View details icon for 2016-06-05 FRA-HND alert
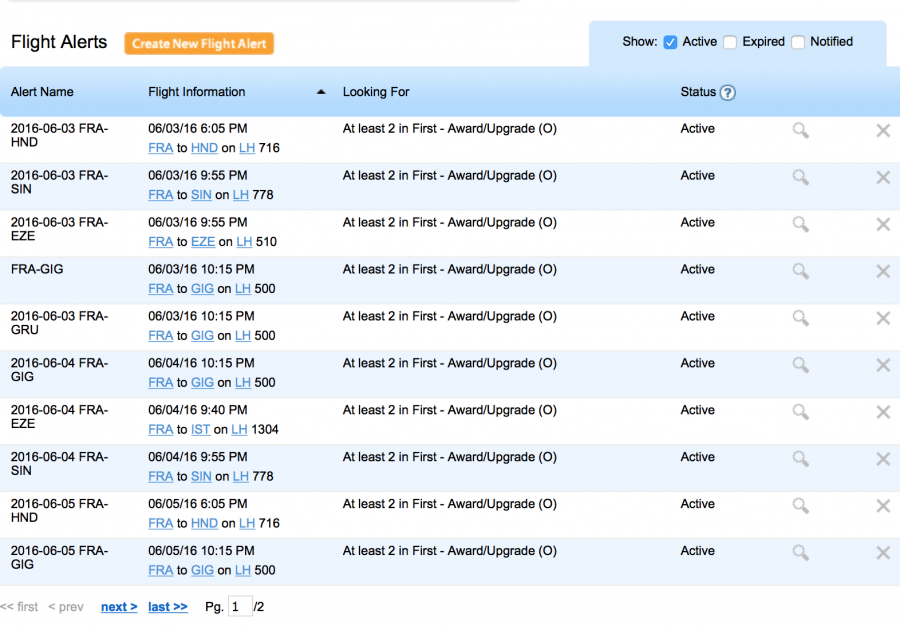 click(x=800, y=506)
